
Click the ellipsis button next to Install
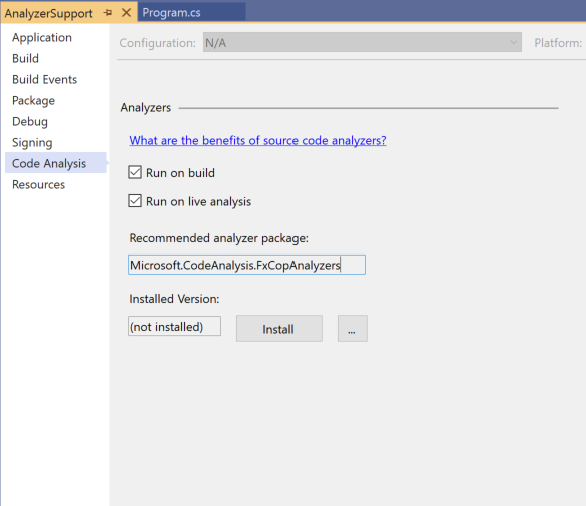(353, 328)
